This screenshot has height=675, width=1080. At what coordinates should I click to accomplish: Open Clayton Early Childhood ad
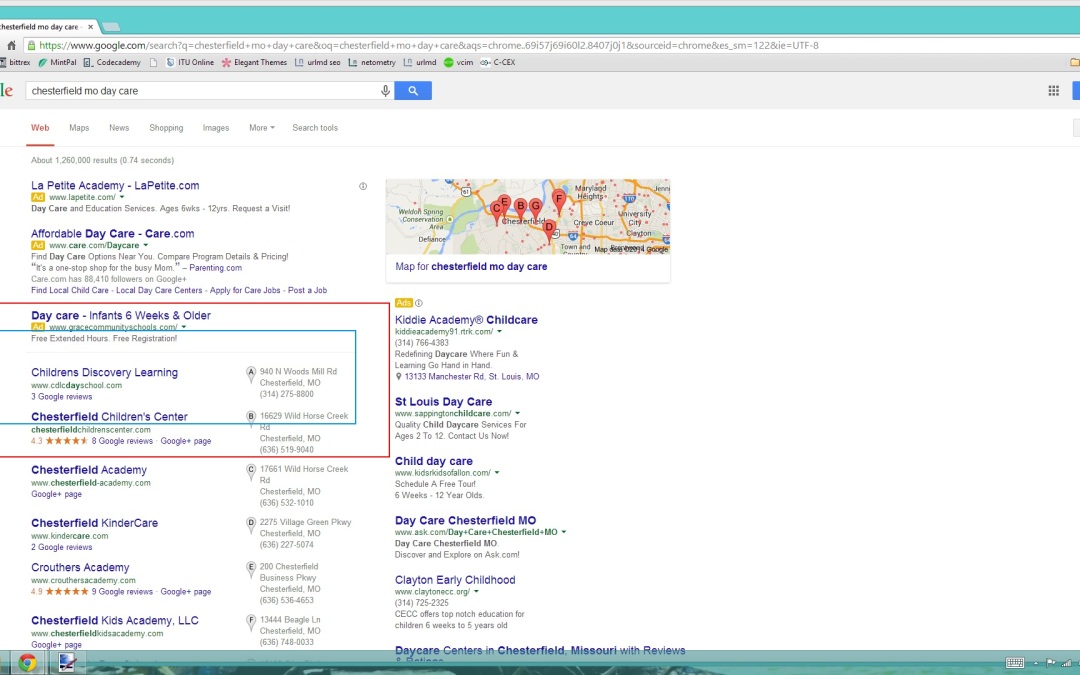tap(455, 580)
